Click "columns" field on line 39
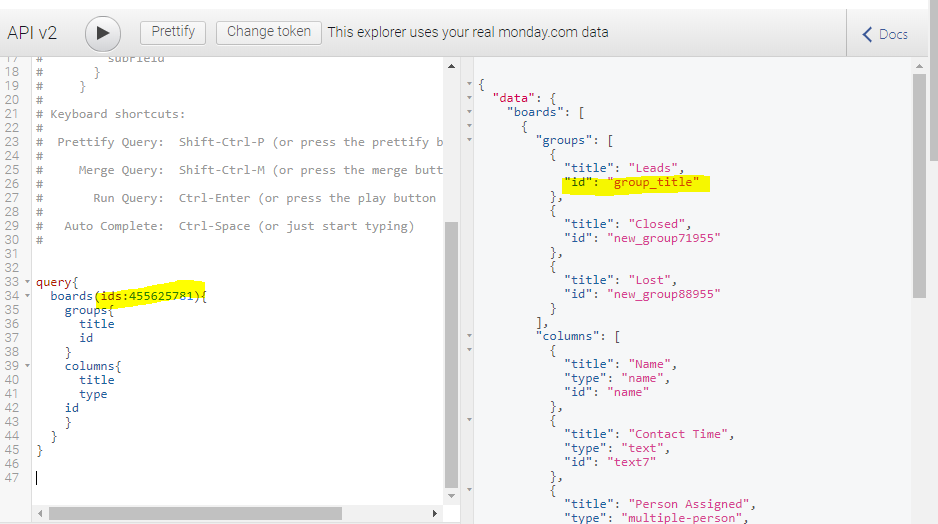 pyautogui.click(x=90, y=365)
